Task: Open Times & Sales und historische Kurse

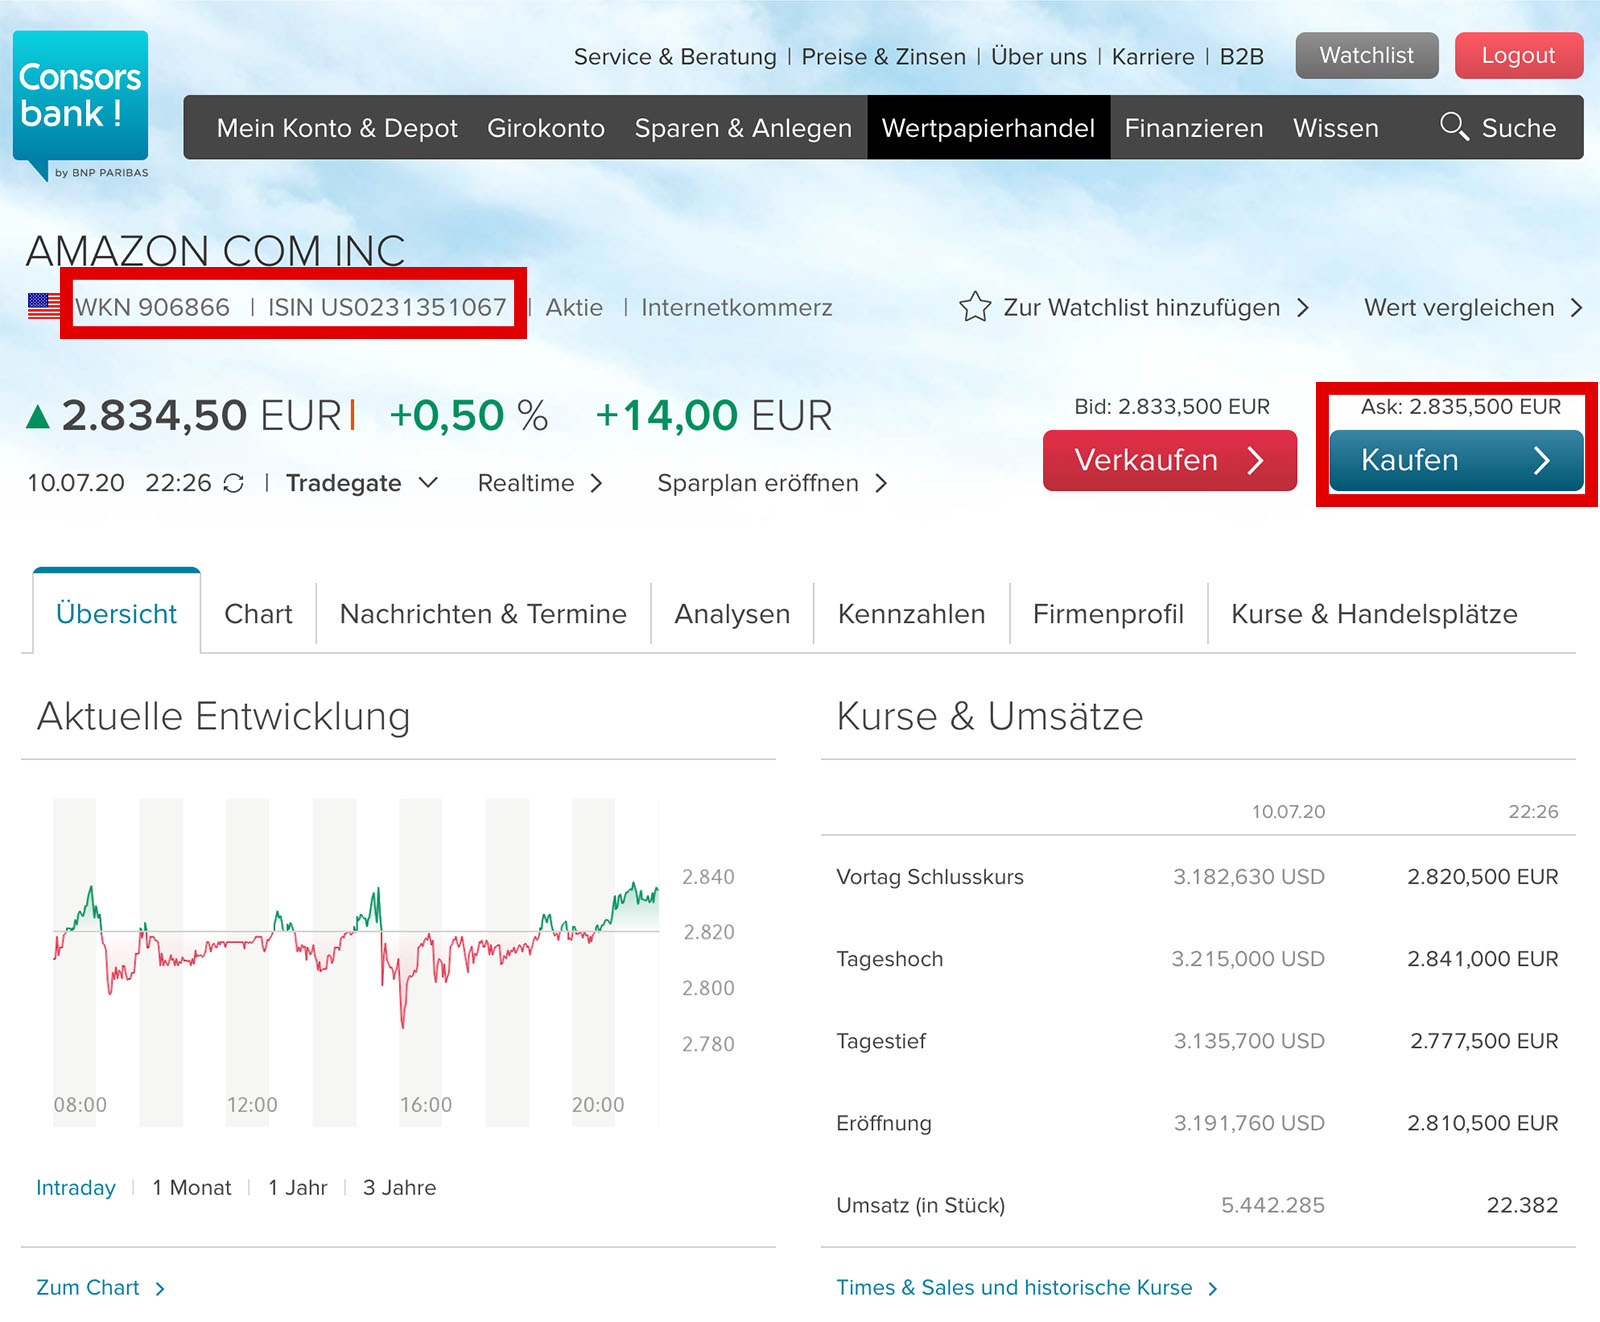Action: point(1027,1287)
